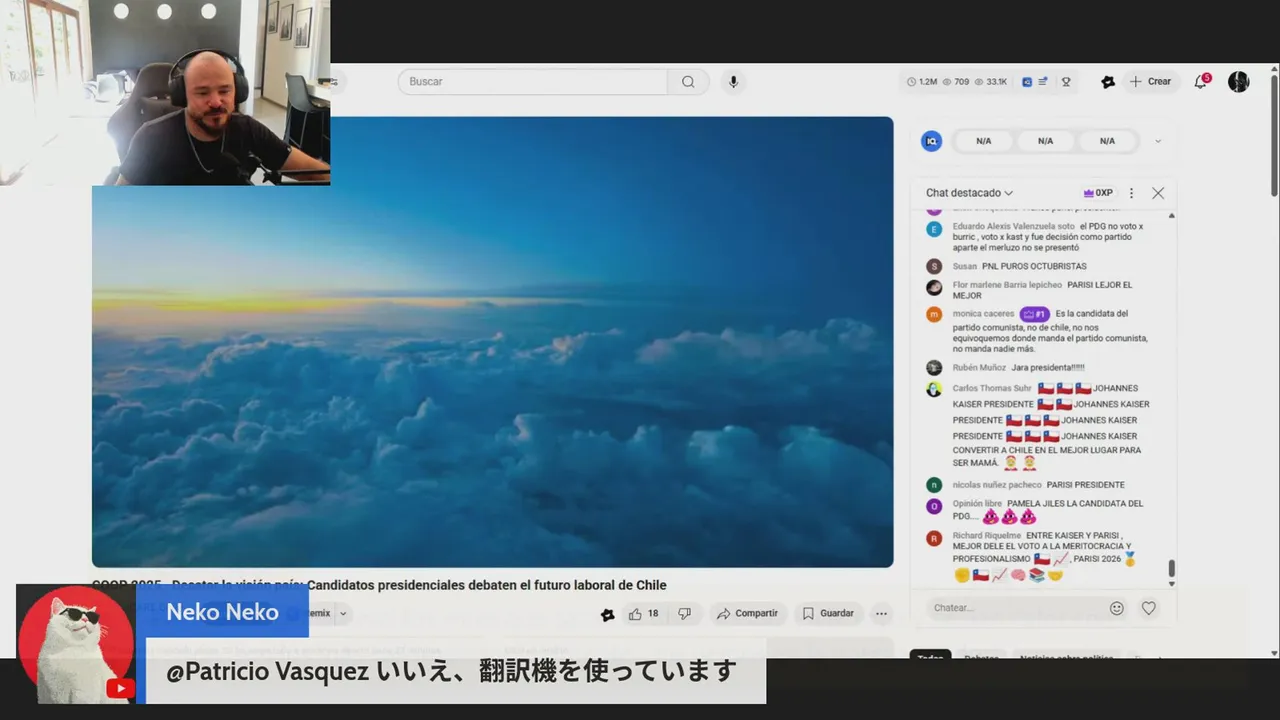The width and height of the screenshot is (1280, 720).
Task: Click the list icon beside vidIQ icon
Action: tap(1043, 82)
